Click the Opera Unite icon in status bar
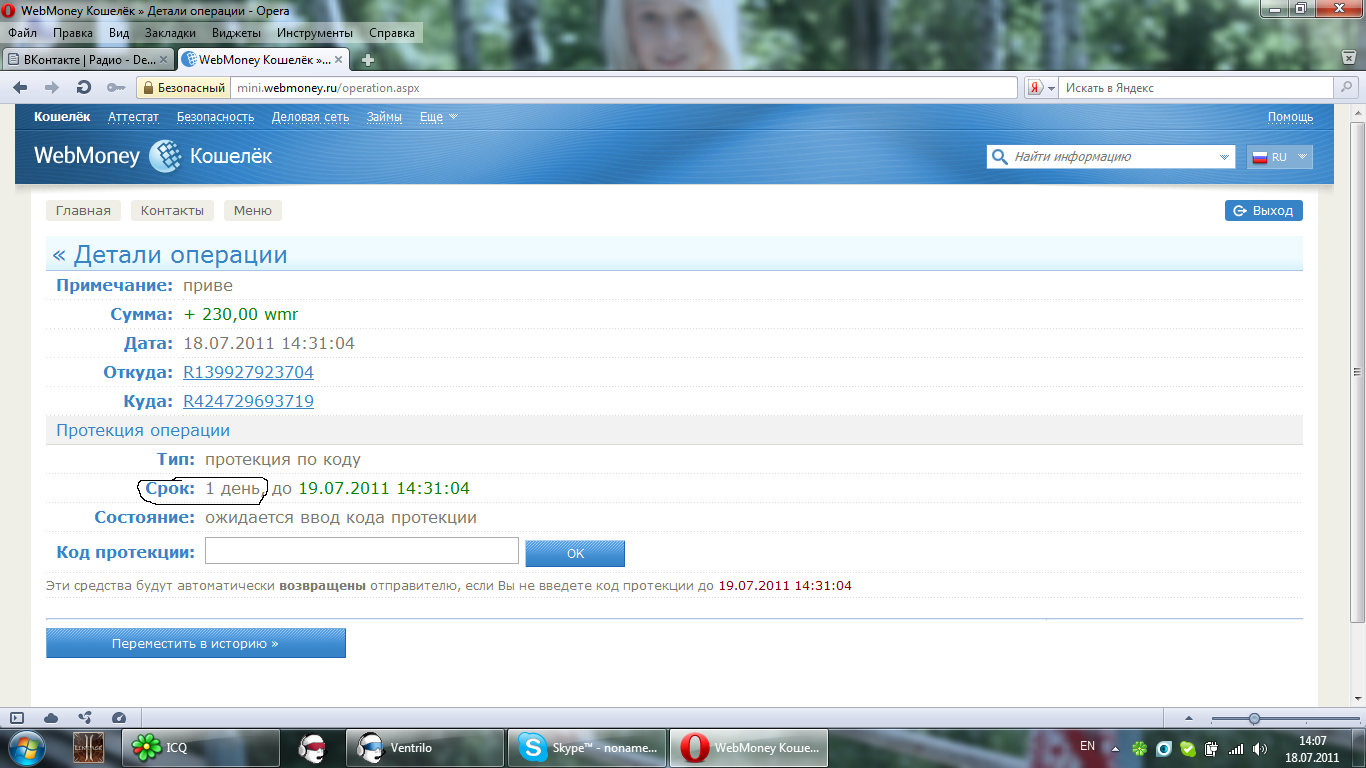Viewport: 1366px width, 768px height. [x=85, y=718]
